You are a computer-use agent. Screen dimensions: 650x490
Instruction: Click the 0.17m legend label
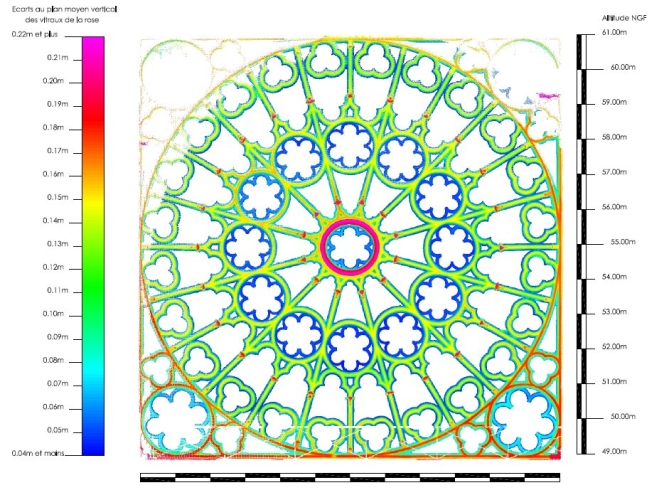[x=58, y=150]
